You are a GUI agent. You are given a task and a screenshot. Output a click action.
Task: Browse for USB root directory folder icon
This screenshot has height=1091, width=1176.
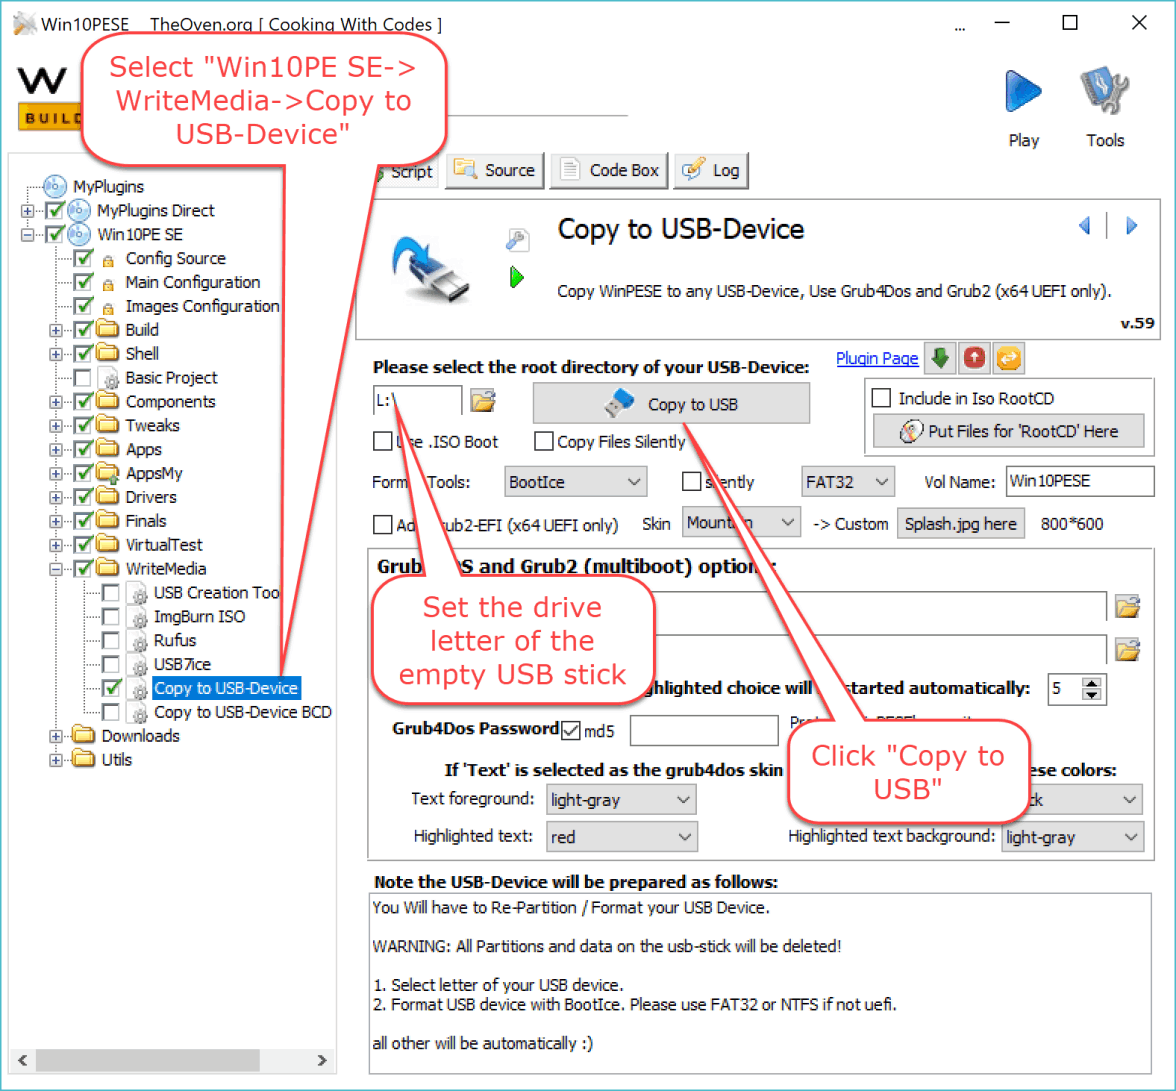(x=483, y=402)
